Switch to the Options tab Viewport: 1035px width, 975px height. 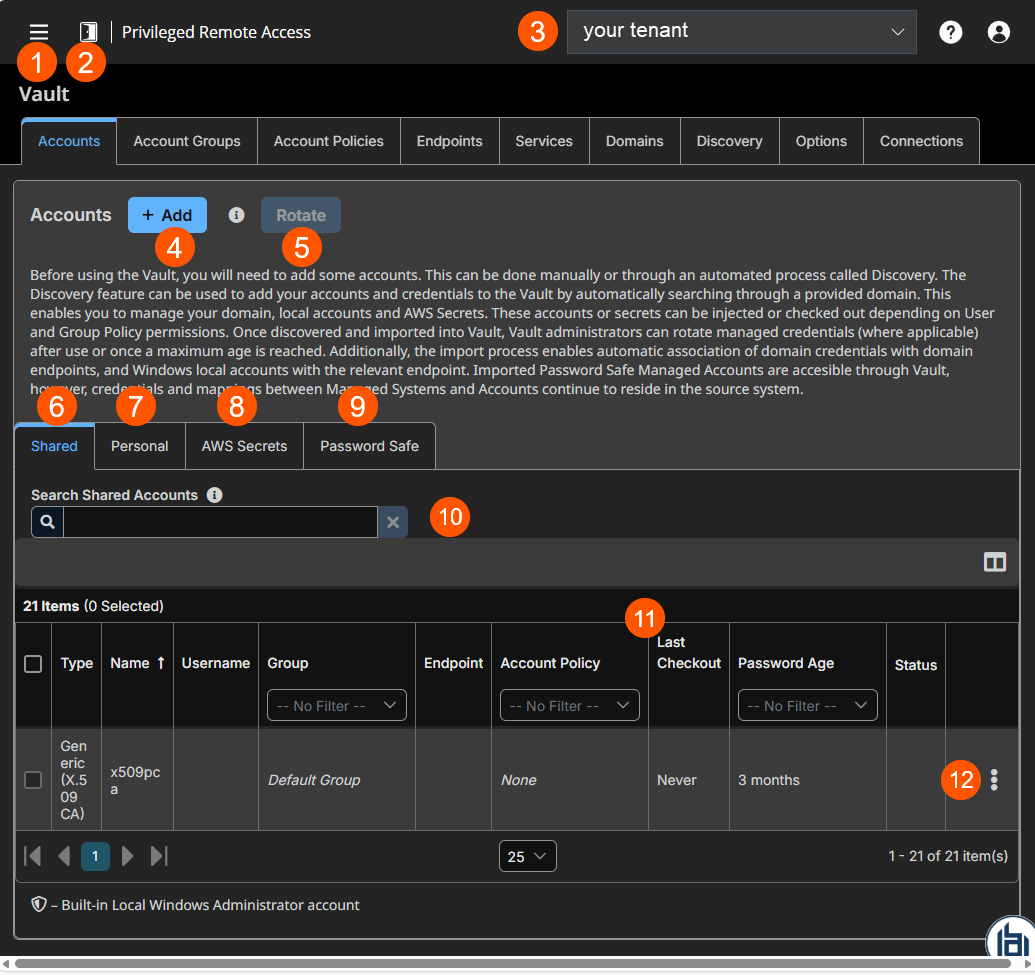click(821, 141)
